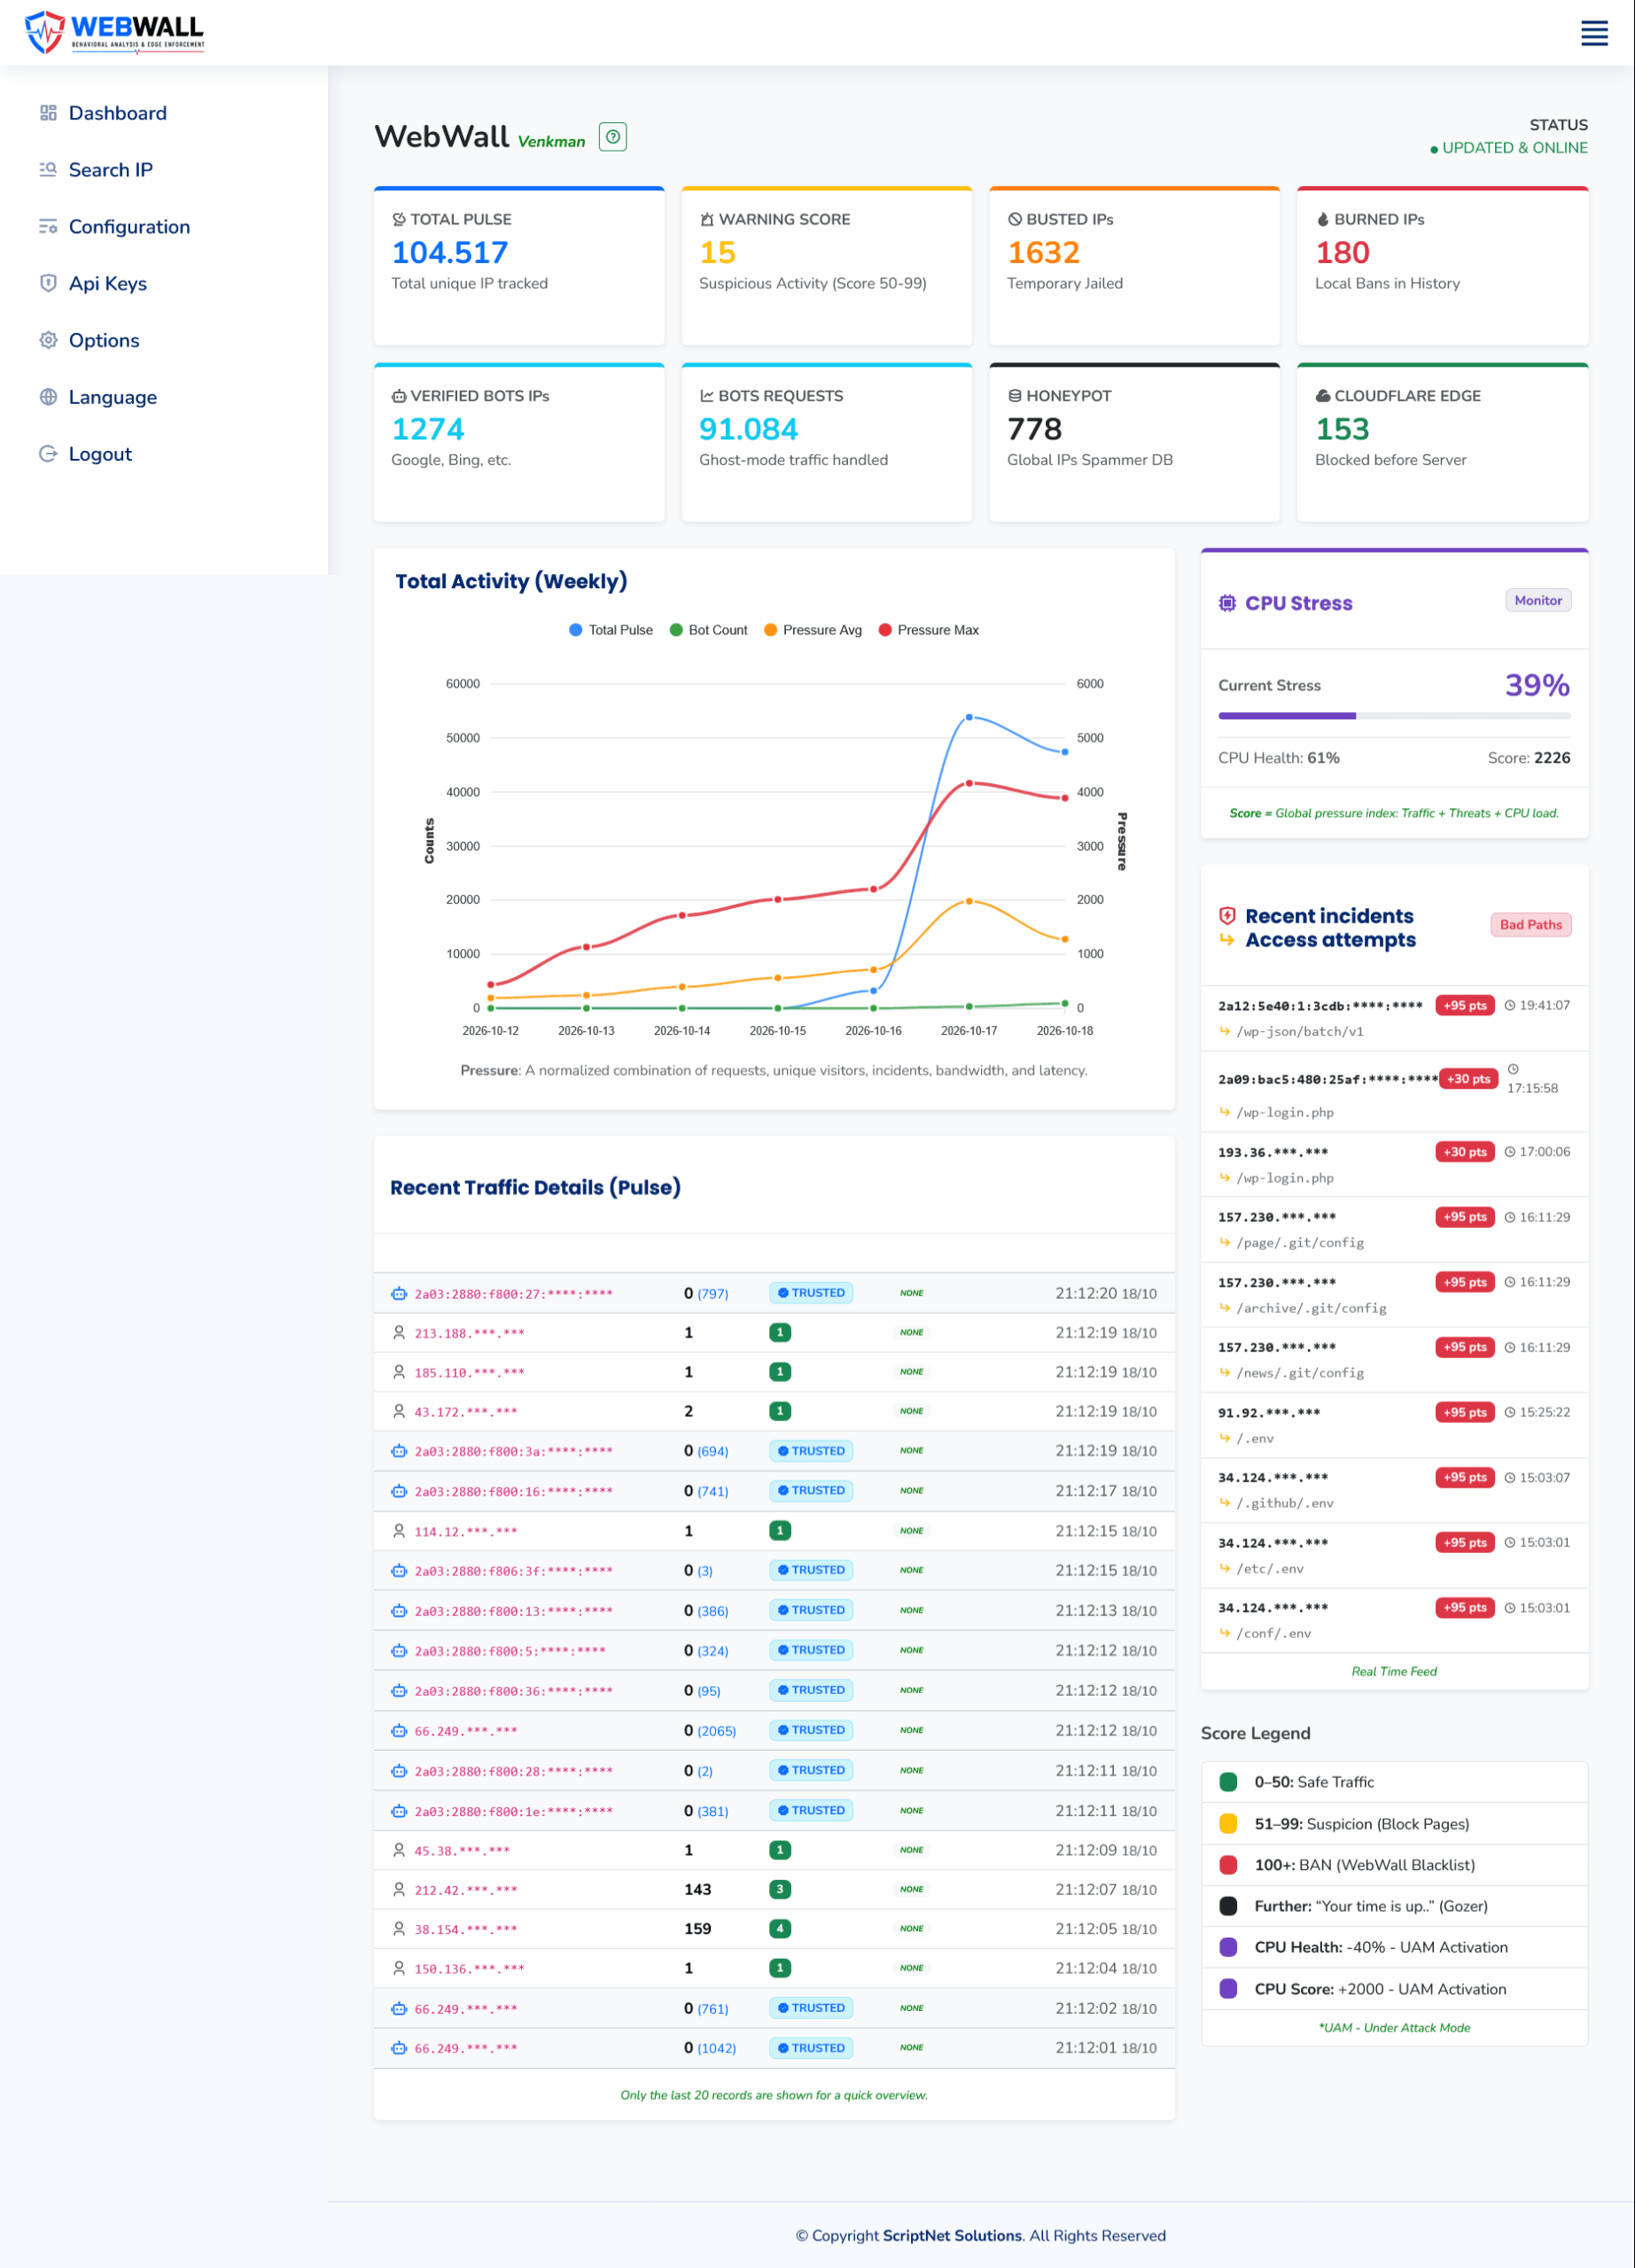Click the help icon beside Venkman
1635x2268 pixels.
[x=613, y=137]
